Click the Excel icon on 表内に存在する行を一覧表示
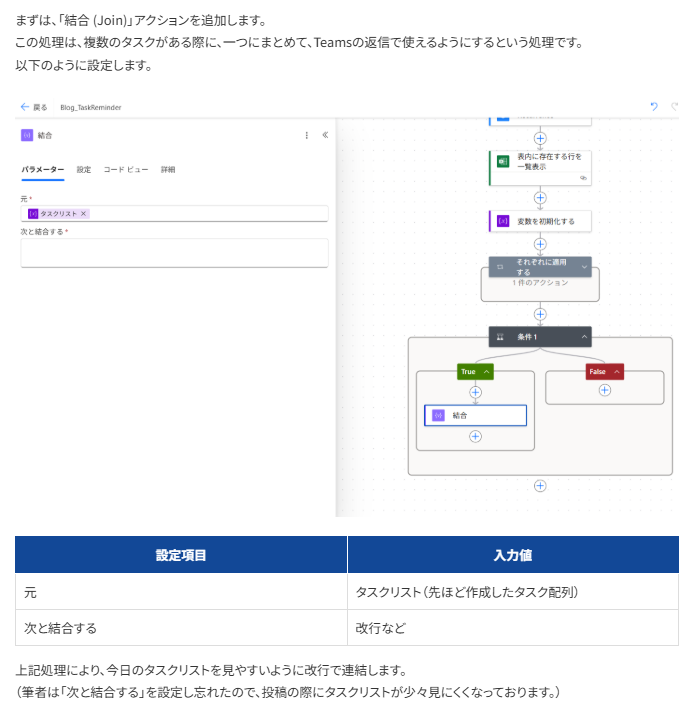The width and height of the screenshot is (695, 704). pyautogui.click(x=503, y=161)
